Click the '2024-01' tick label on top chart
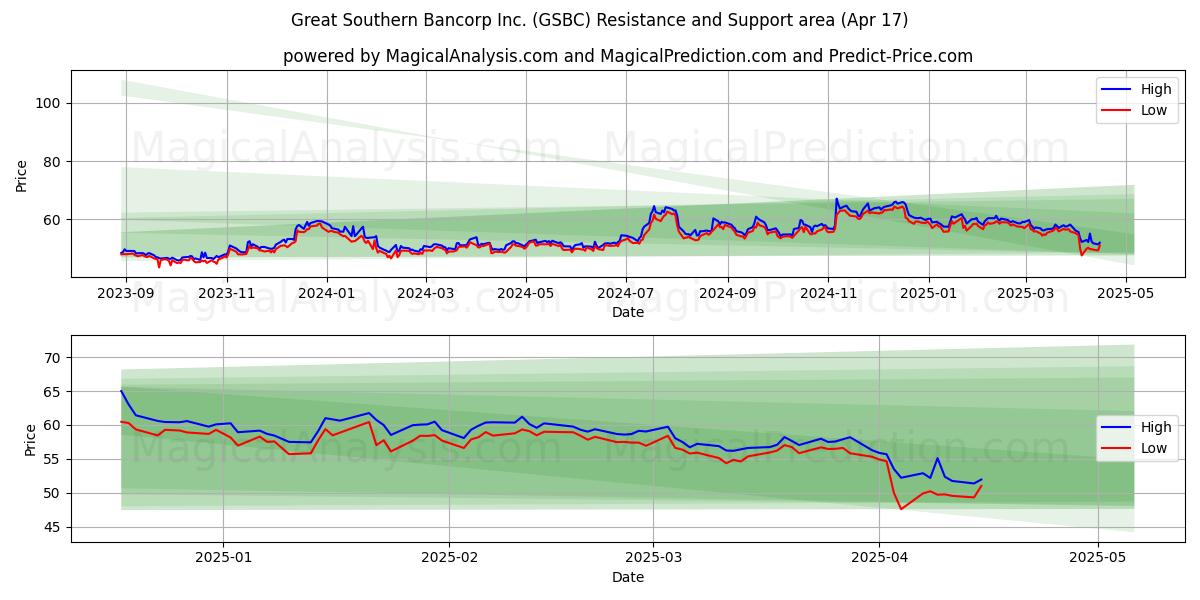Screen dimensions: 1200x600 click(x=327, y=293)
